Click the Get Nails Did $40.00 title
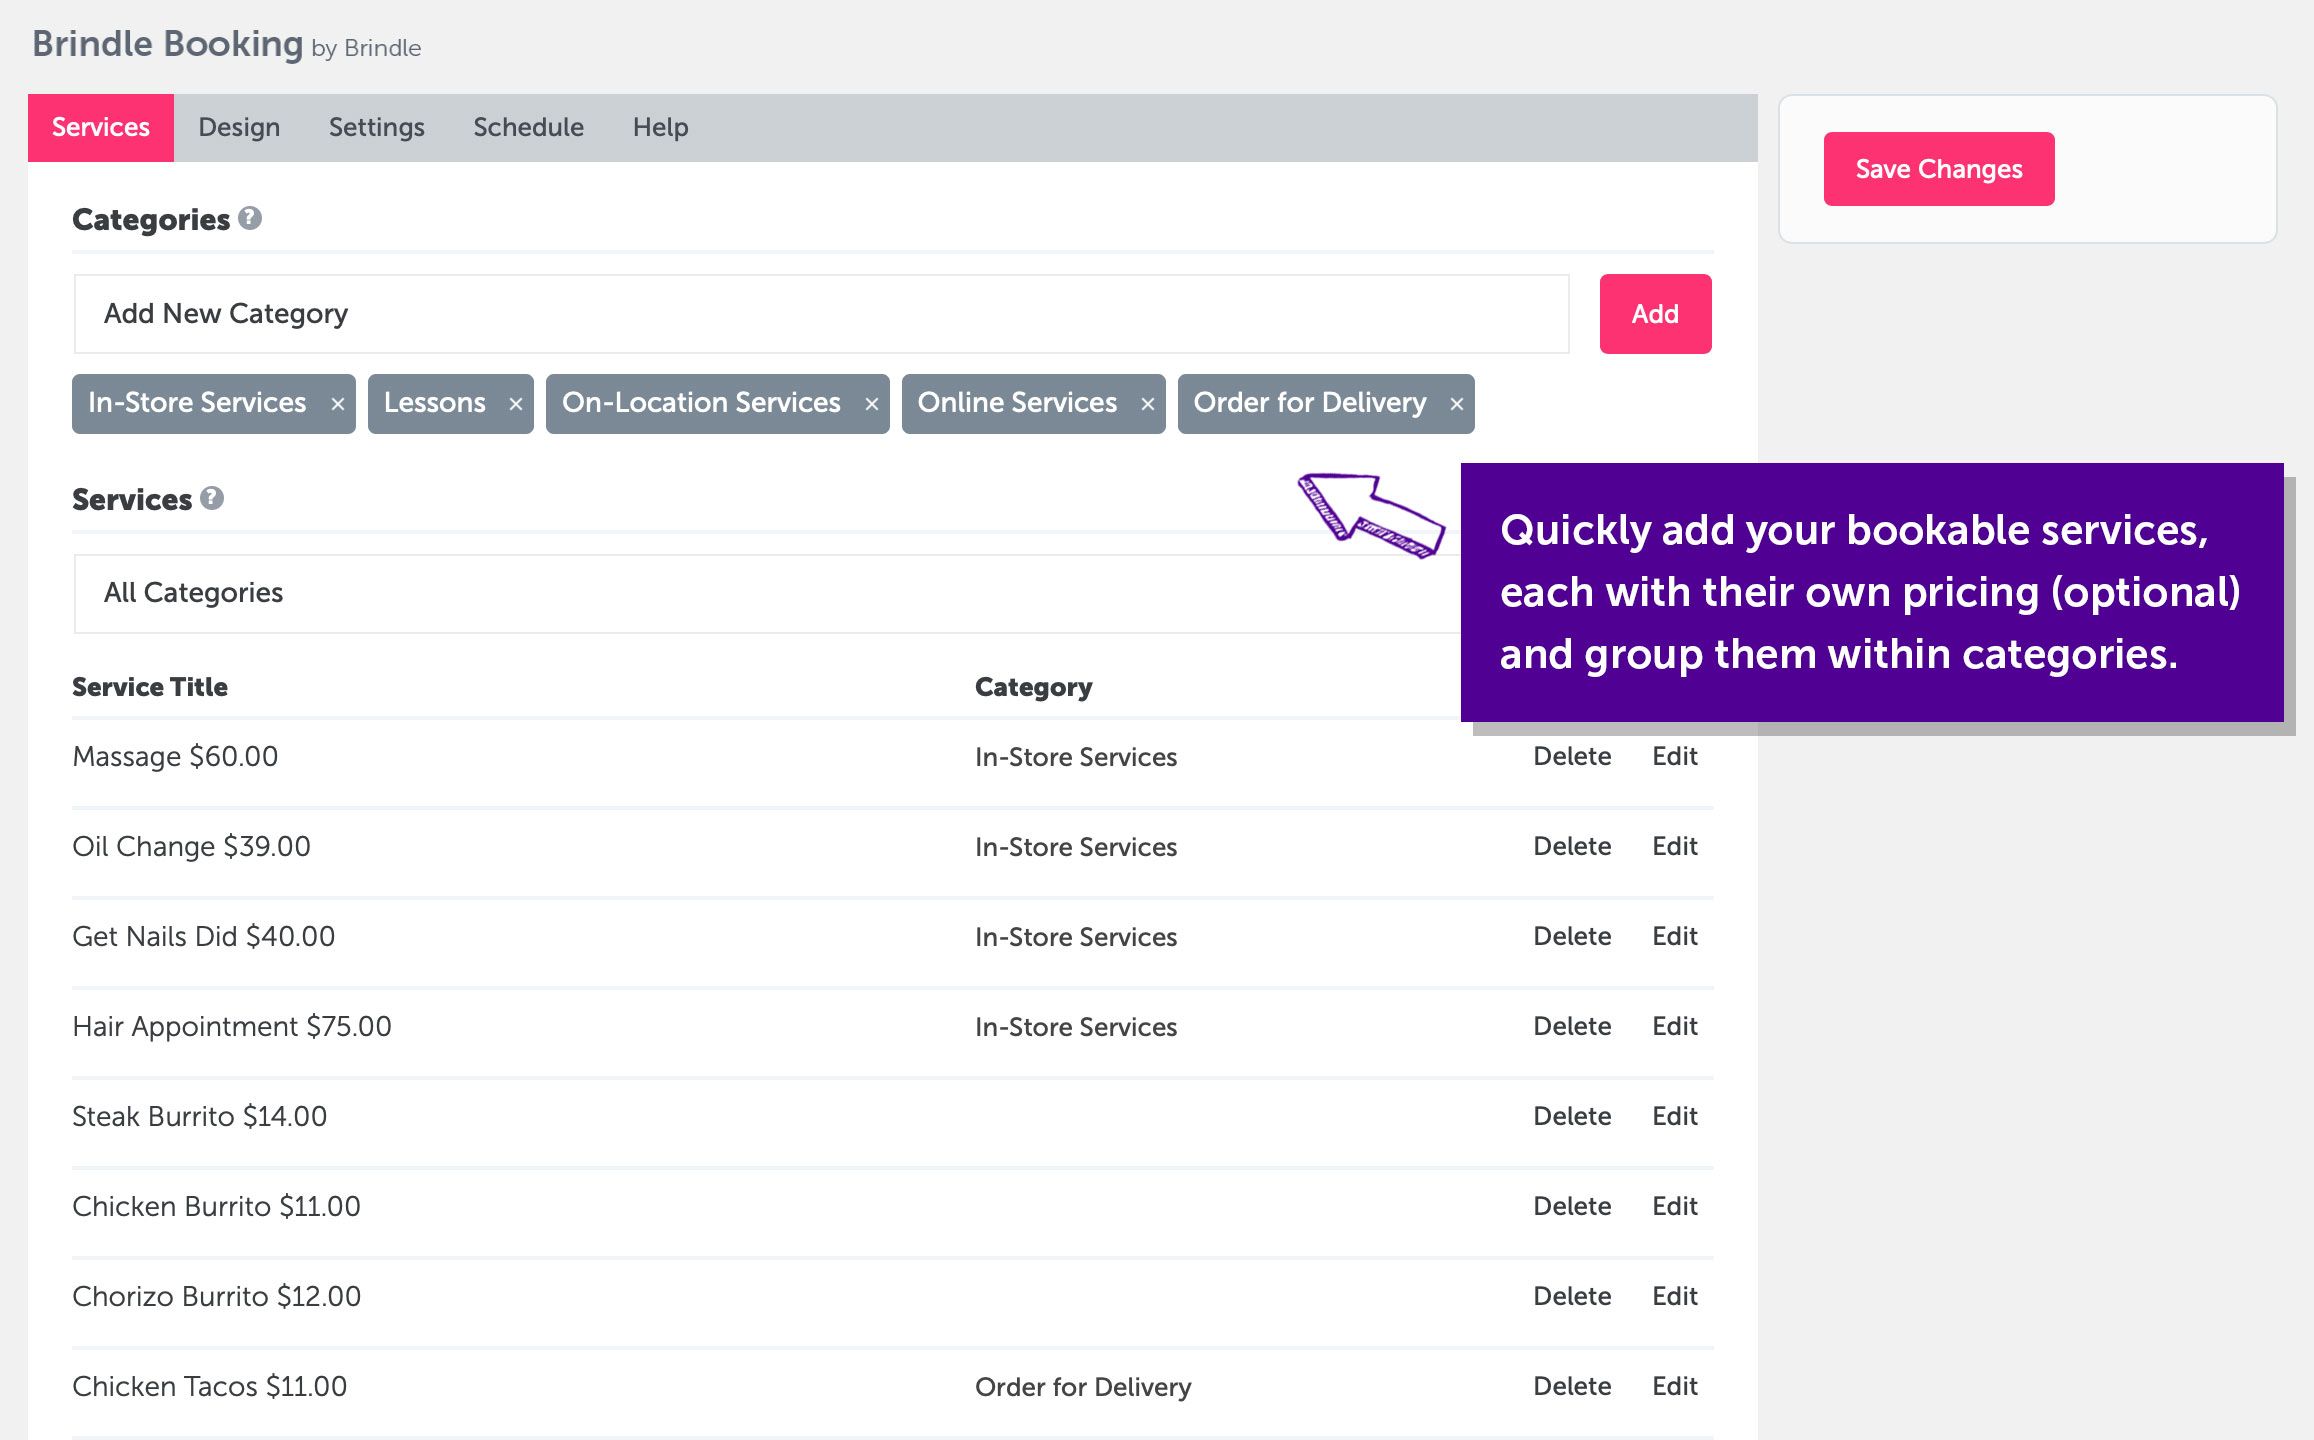2314x1440 pixels. [203, 937]
